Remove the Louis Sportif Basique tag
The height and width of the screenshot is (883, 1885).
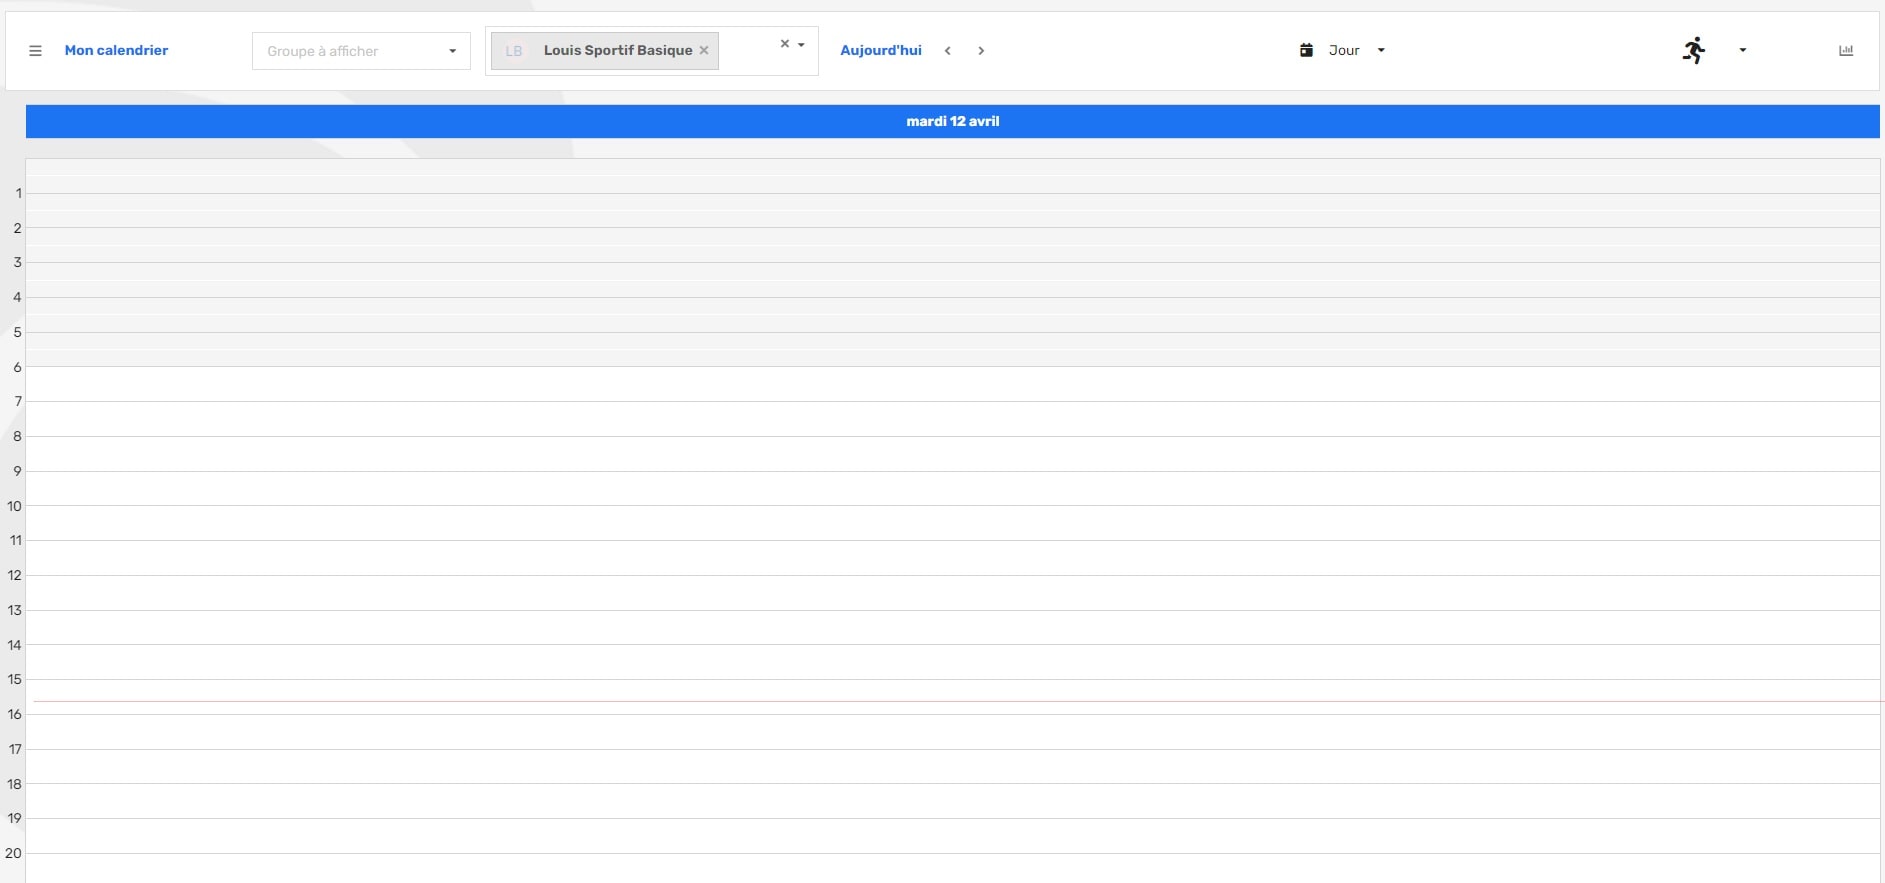coord(704,50)
